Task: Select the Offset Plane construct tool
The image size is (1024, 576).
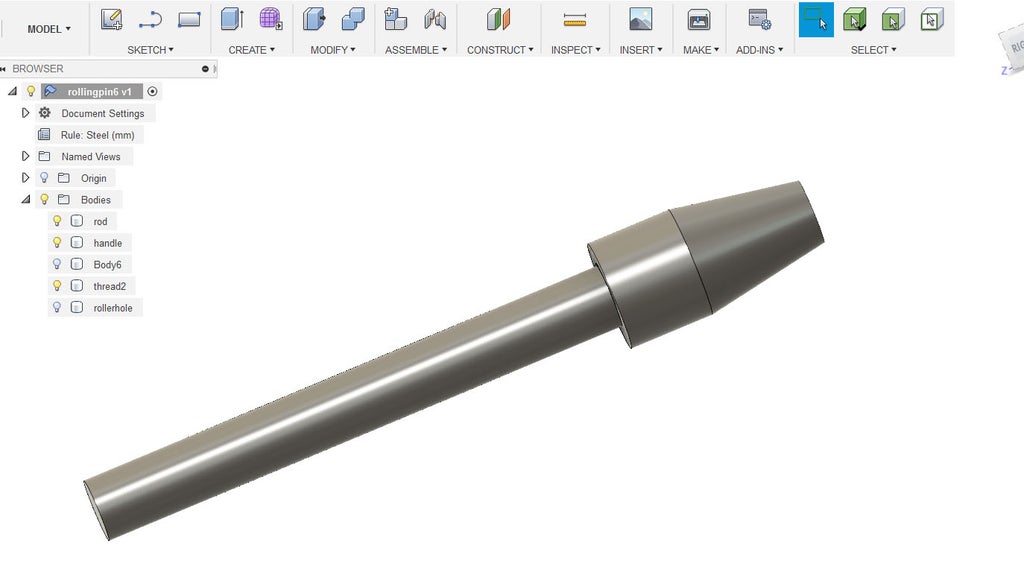Action: pos(498,19)
